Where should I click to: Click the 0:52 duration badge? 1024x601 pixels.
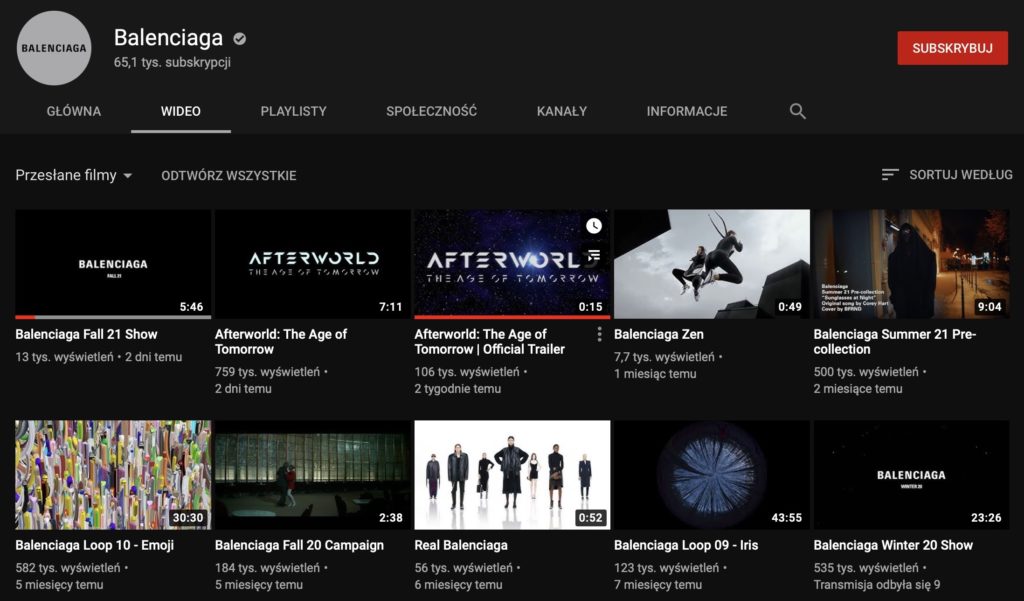click(590, 518)
